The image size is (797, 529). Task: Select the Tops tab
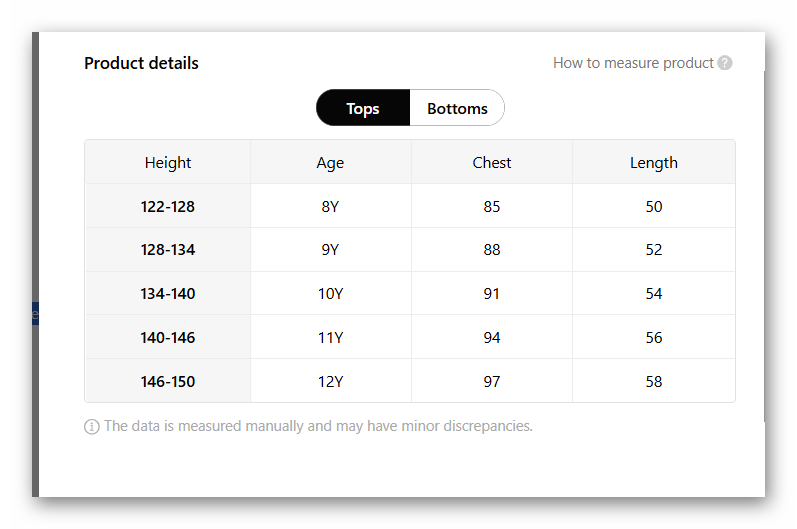click(362, 108)
